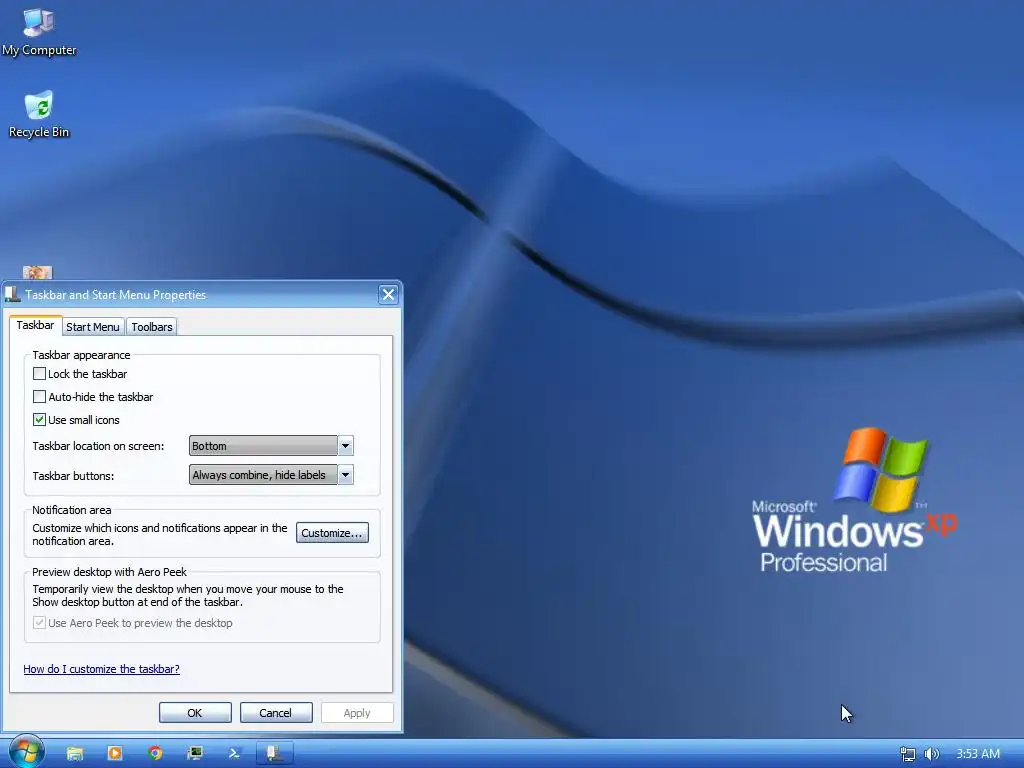Click Preview desktop with Aero Peek heading
1024x768 pixels.
(x=109, y=571)
